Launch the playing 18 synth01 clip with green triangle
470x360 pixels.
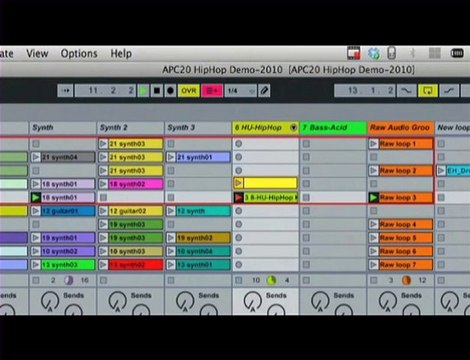36,197
